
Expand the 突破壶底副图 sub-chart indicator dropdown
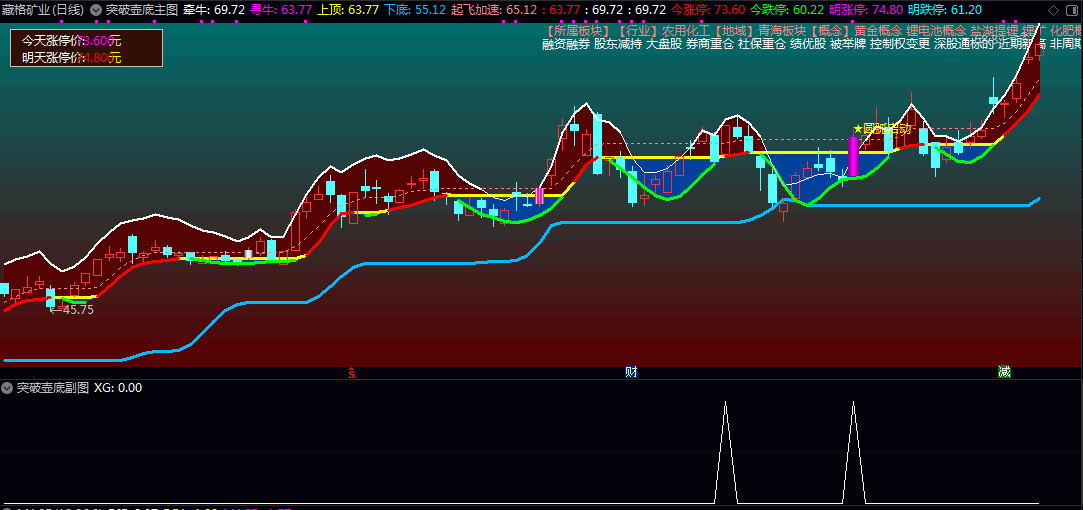pos(7,388)
